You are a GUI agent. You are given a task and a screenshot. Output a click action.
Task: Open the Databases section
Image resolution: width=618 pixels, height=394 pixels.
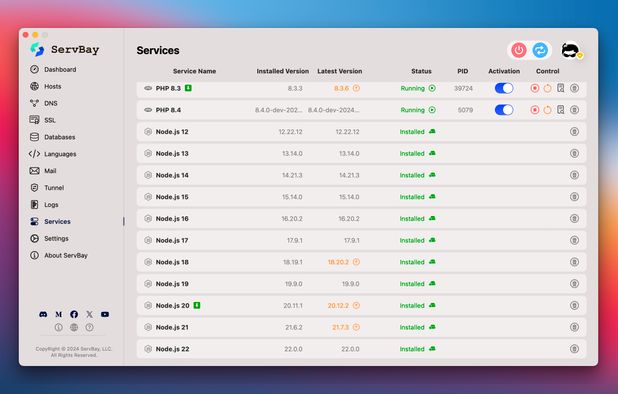[52, 137]
